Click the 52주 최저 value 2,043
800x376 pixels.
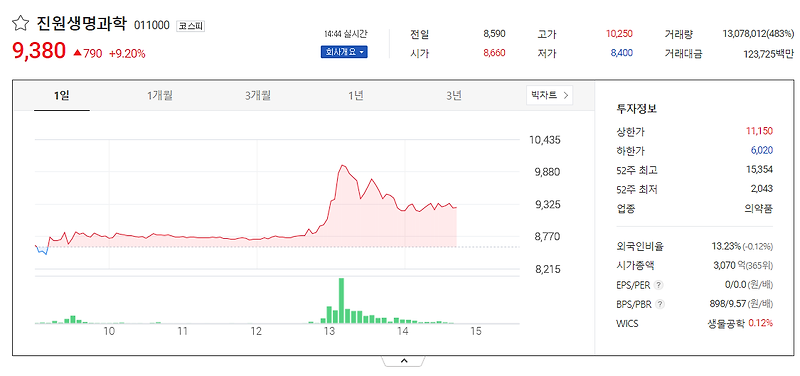pyautogui.click(x=762, y=189)
